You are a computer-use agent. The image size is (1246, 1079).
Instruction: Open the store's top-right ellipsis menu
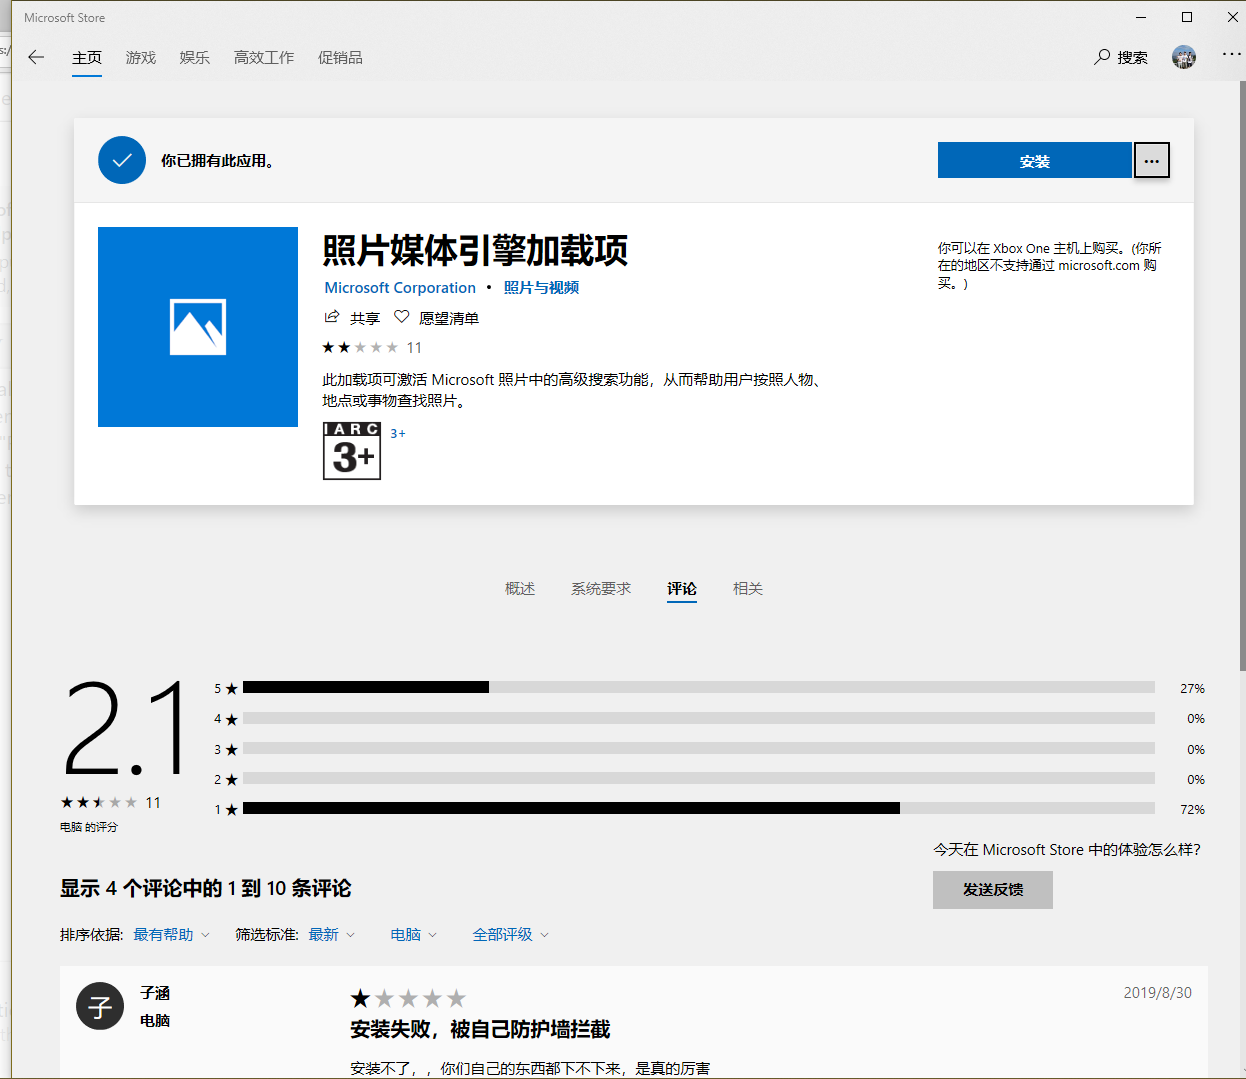(1231, 54)
